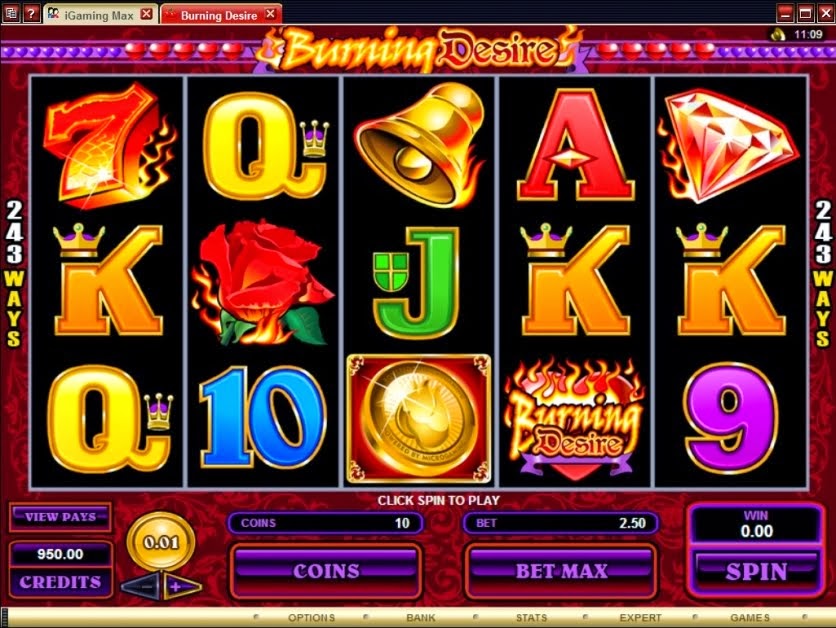Click the Bet Max button
The image size is (836, 628).
click(x=561, y=571)
